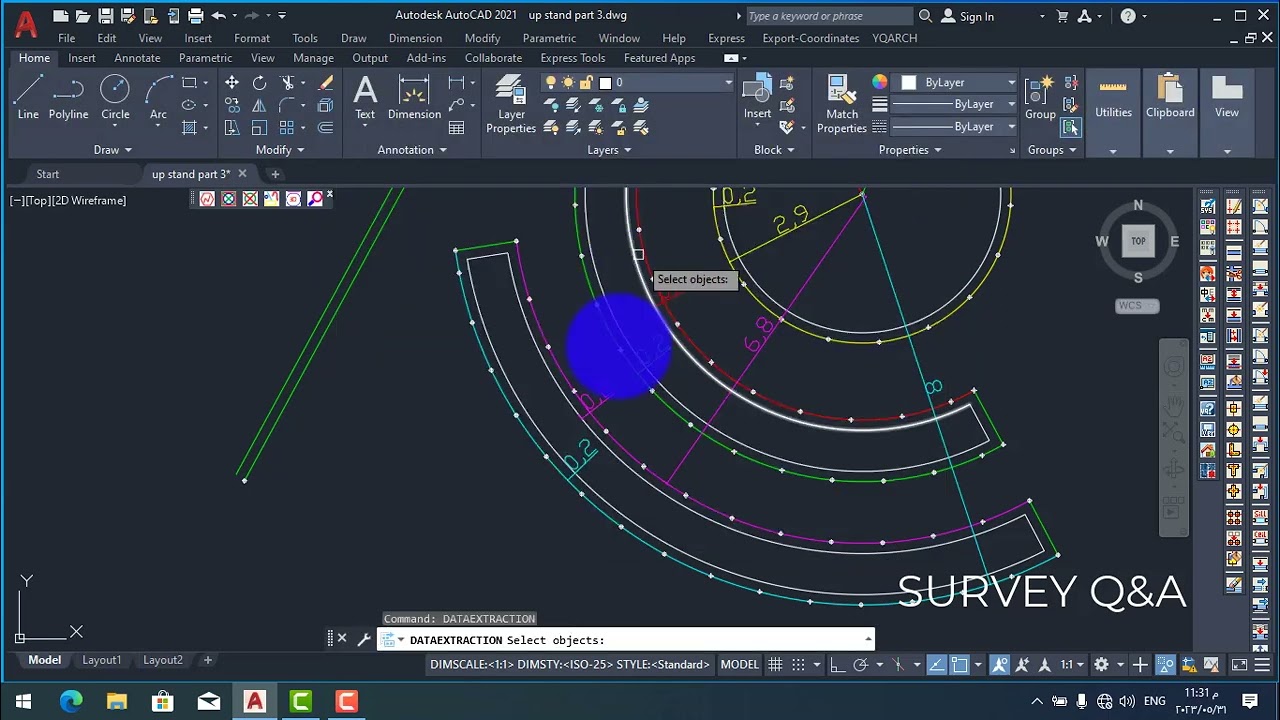
Task: Click the WCS coordinate system button
Action: 1137,306
